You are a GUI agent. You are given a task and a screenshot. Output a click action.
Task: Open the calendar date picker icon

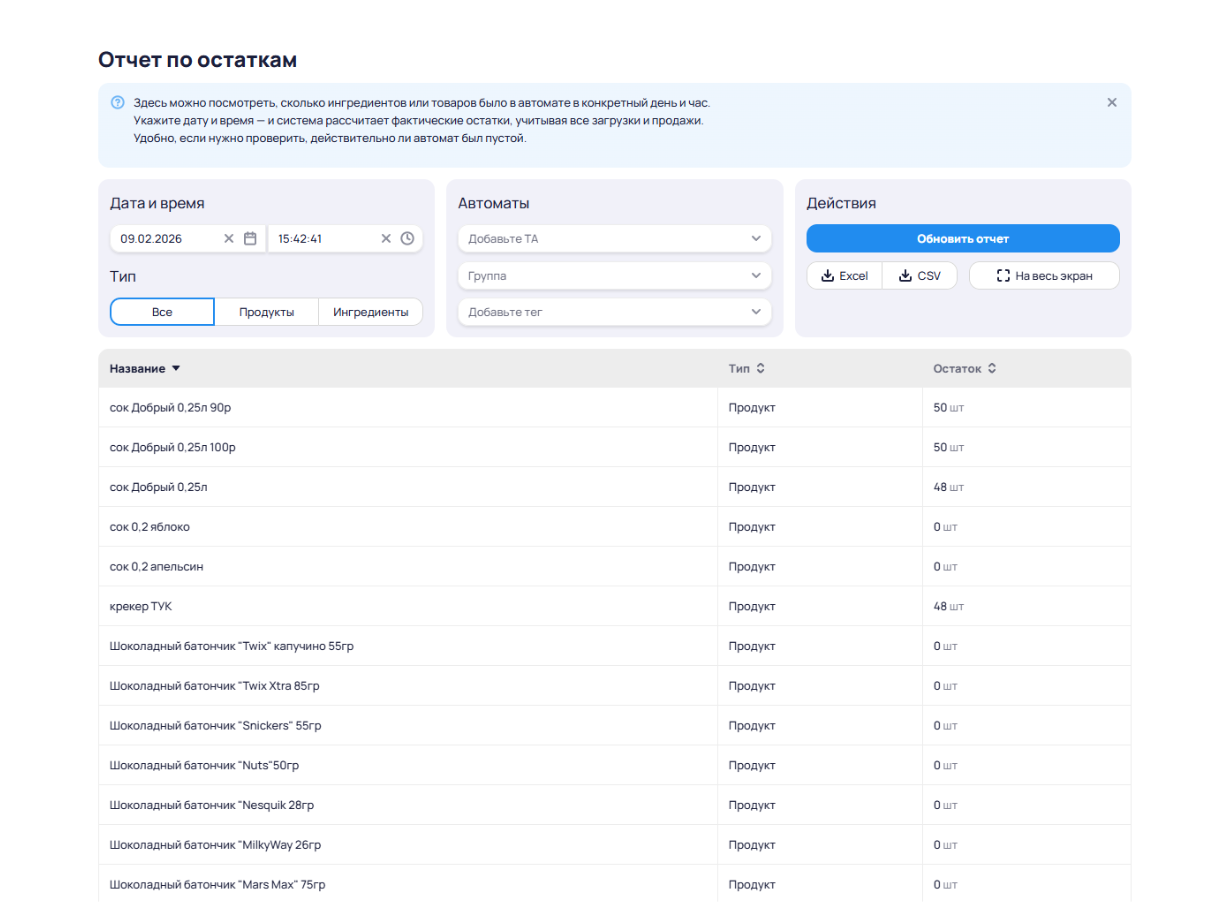click(x=250, y=239)
